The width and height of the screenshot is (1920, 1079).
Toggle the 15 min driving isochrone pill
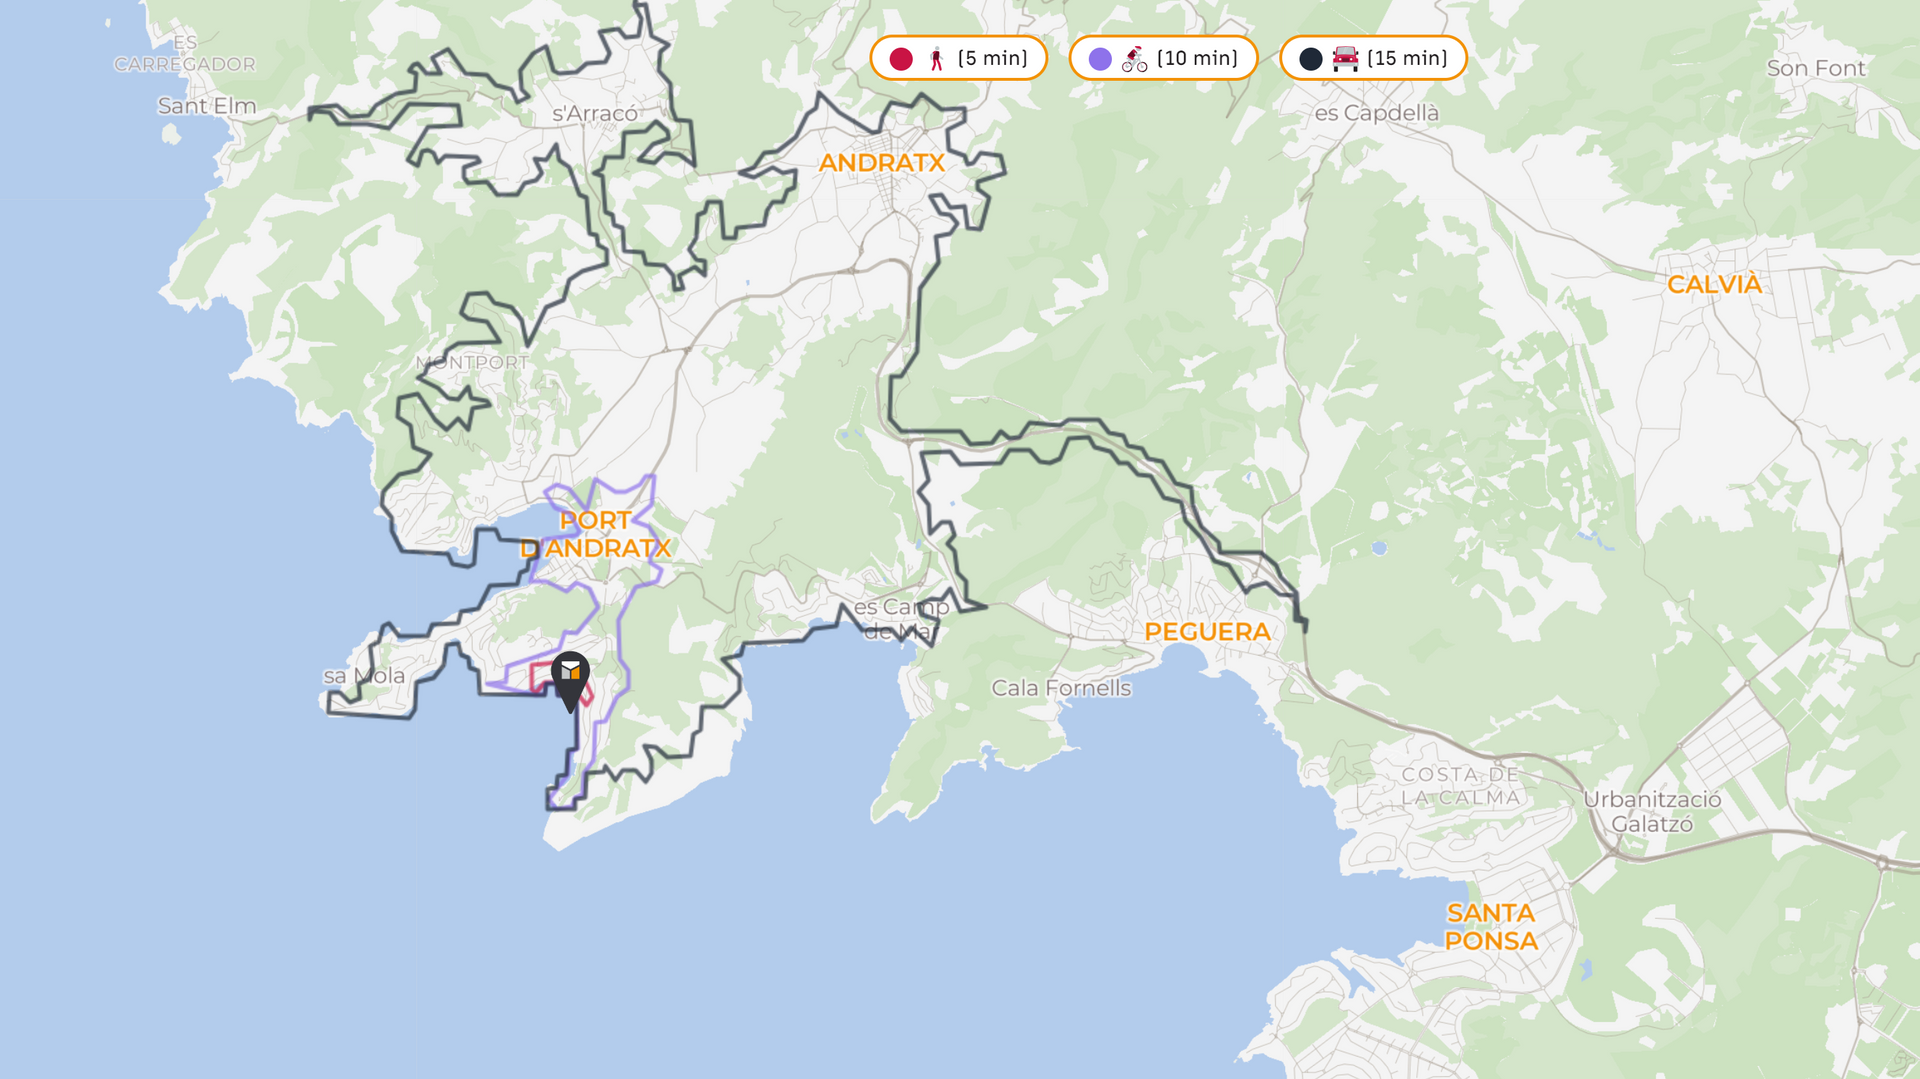(x=1373, y=58)
